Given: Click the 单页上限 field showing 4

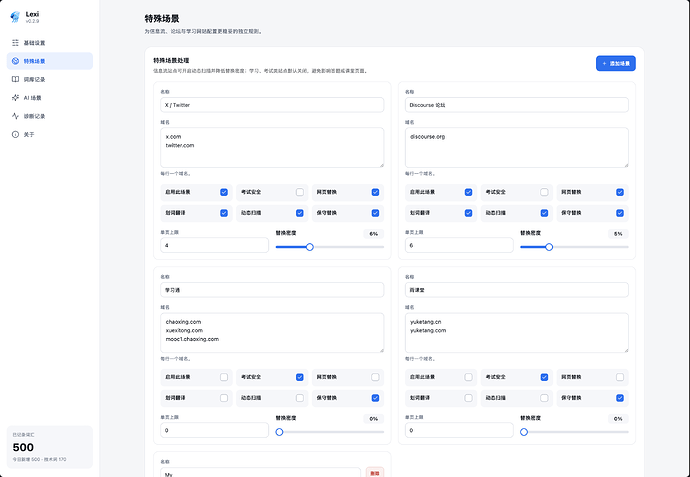Looking at the screenshot, I should (215, 245).
